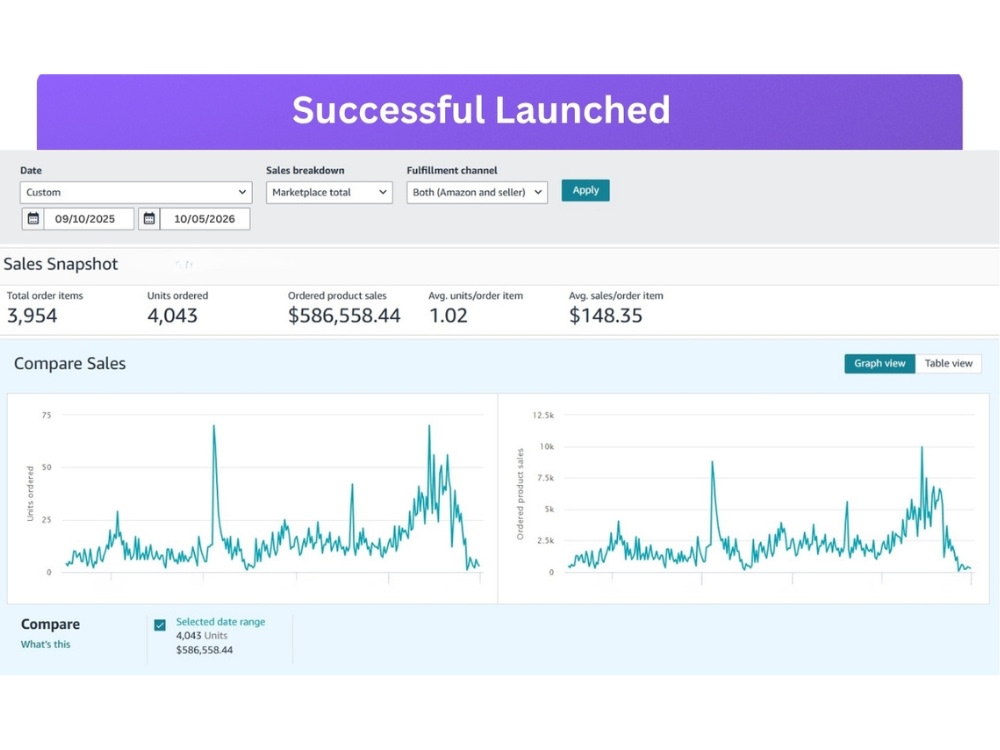This screenshot has width=1000, height=750.
Task: Open the end date calendar icon
Action: (149, 219)
